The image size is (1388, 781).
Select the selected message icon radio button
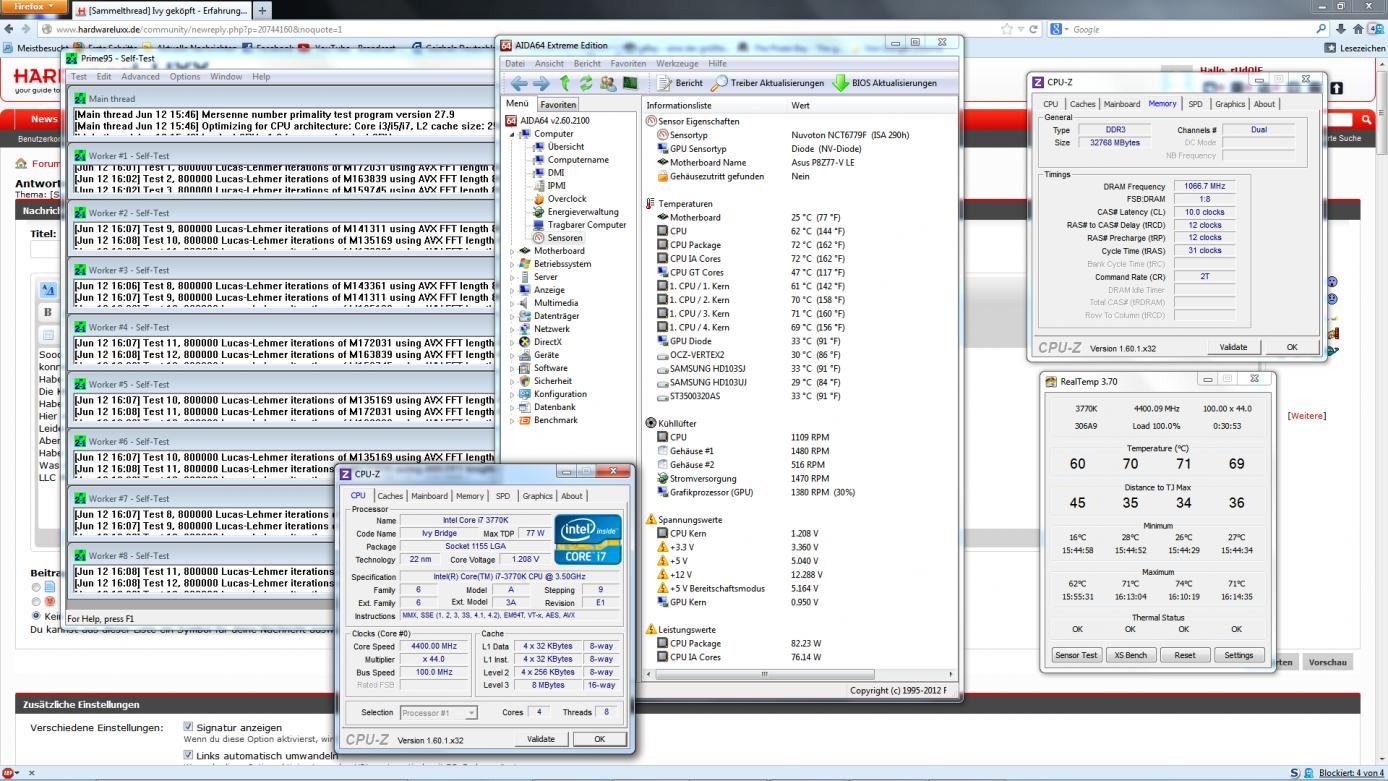(x=36, y=616)
